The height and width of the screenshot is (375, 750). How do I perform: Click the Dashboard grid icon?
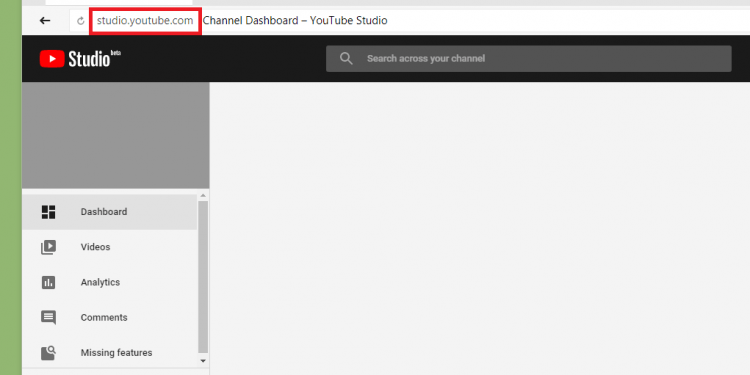(48, 212)
